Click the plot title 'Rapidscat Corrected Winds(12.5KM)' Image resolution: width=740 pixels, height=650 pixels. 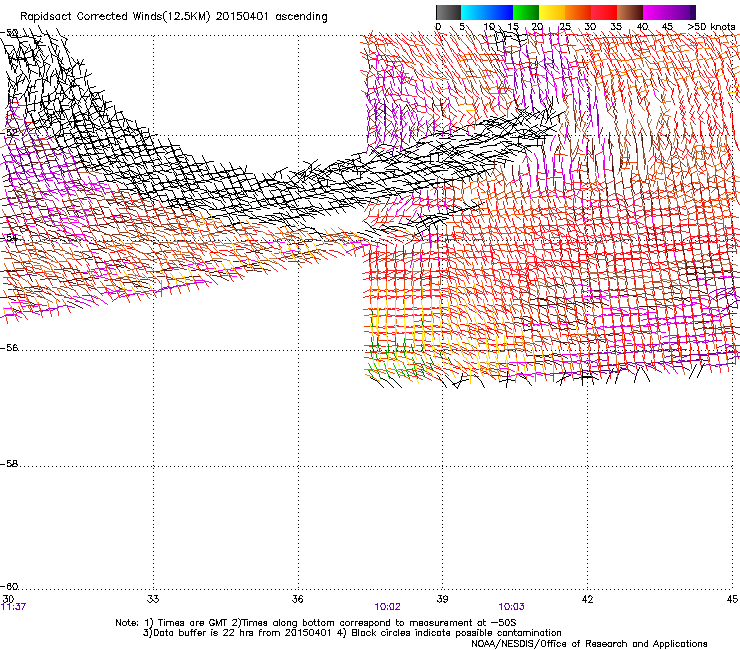click(115, 17)
